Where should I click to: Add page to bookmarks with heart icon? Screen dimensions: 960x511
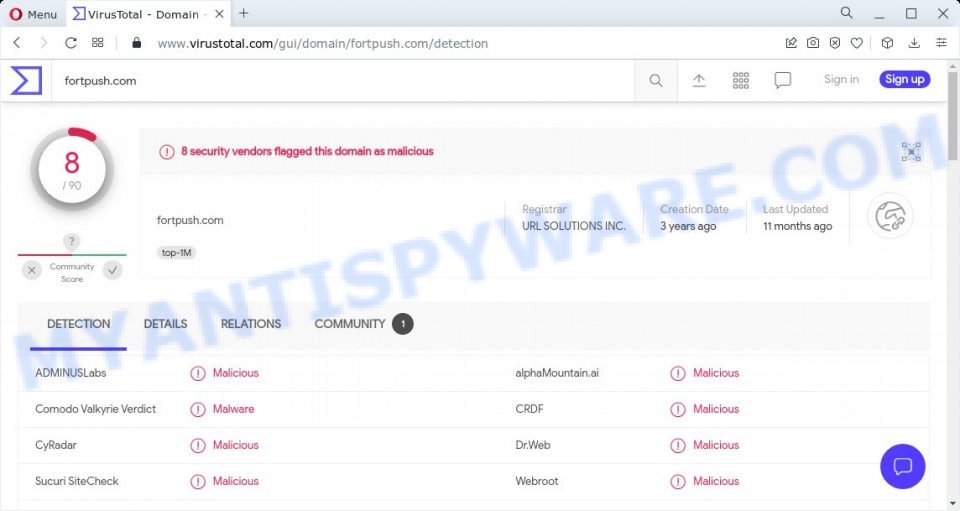tap(857, 43)
